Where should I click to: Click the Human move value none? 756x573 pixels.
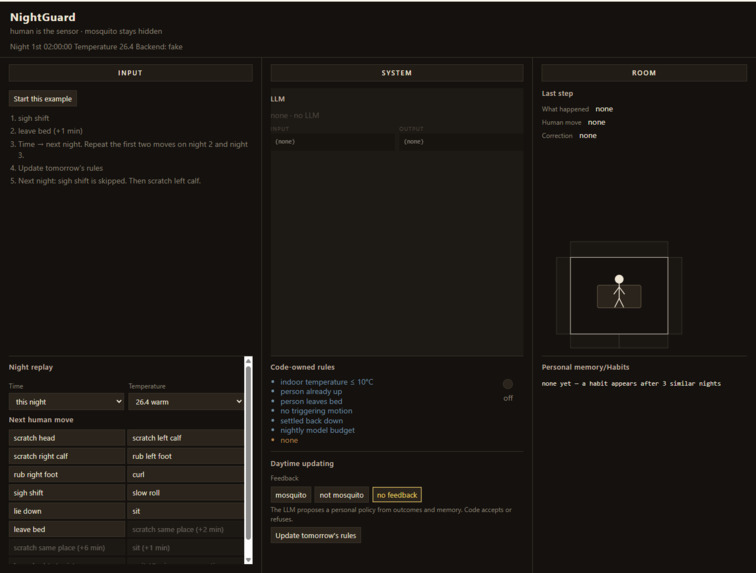pos(596,123)
